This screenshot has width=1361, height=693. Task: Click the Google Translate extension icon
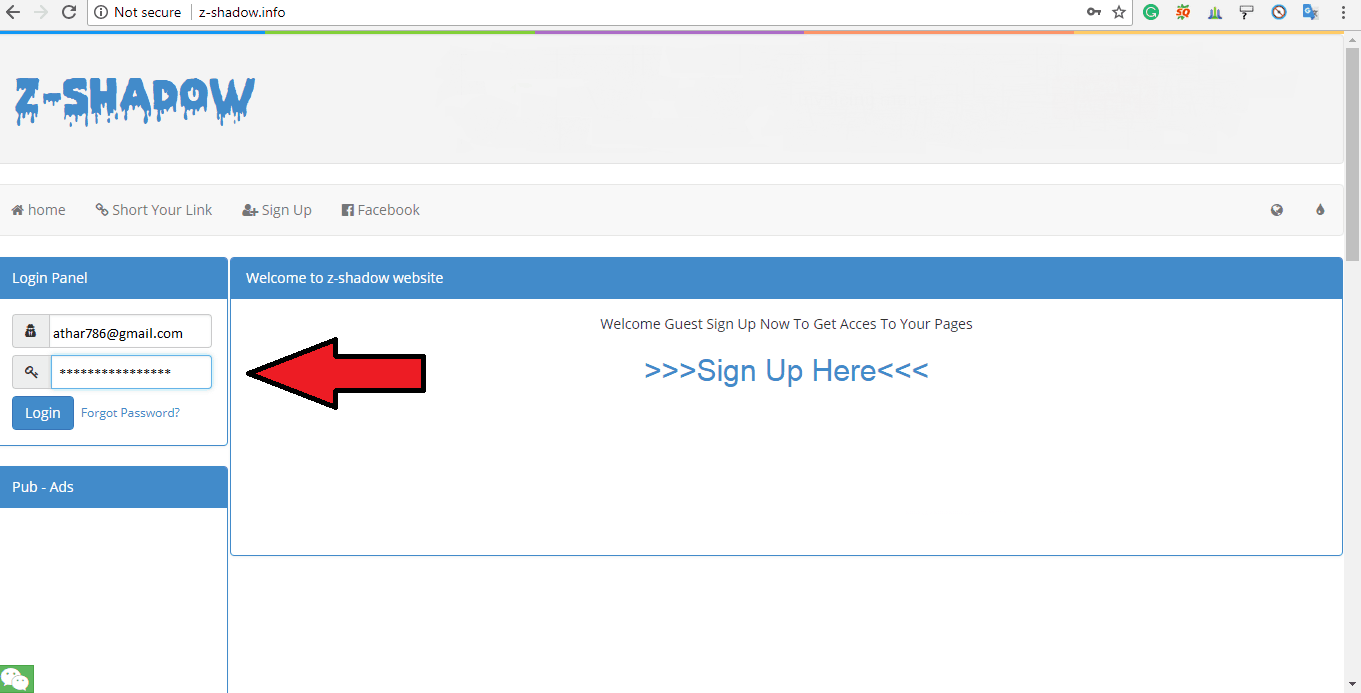(1310, 12)
